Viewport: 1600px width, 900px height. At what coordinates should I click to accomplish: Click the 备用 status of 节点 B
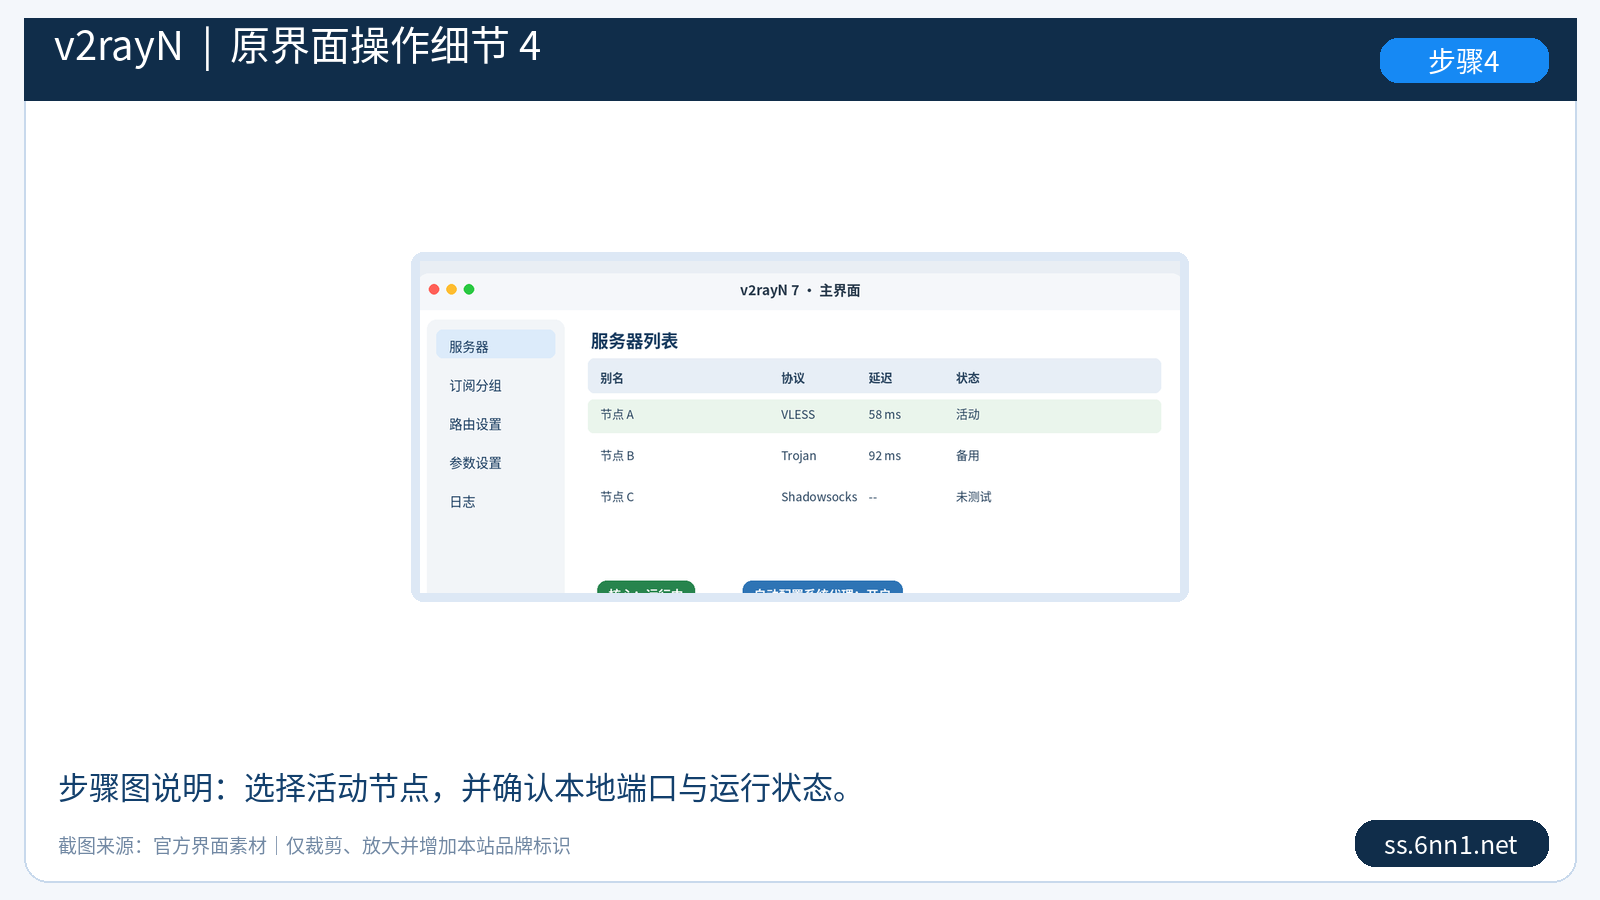tap(967, 456)
